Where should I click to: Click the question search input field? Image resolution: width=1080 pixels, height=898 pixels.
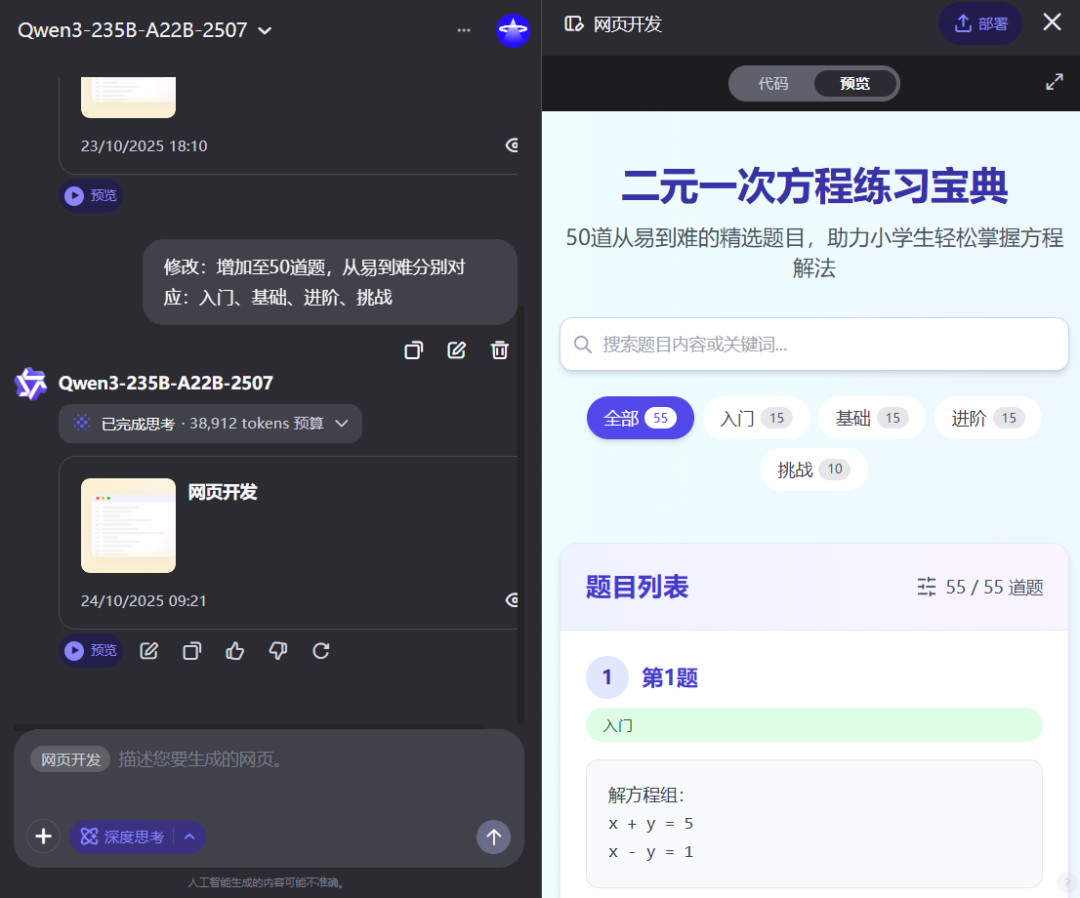coord(813,344)
